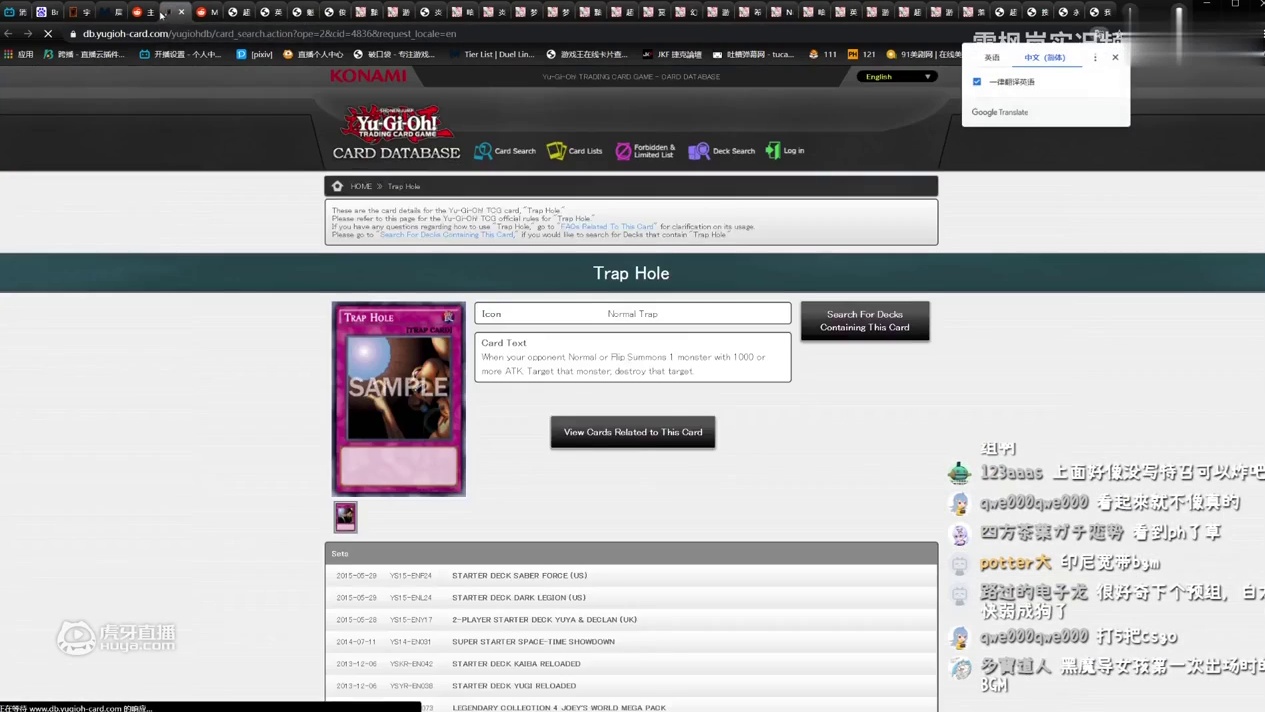The width and height of the screenshot is (1265, 712).
Task: Open Google Translate options menu
Action: [x=1095, y=57]
